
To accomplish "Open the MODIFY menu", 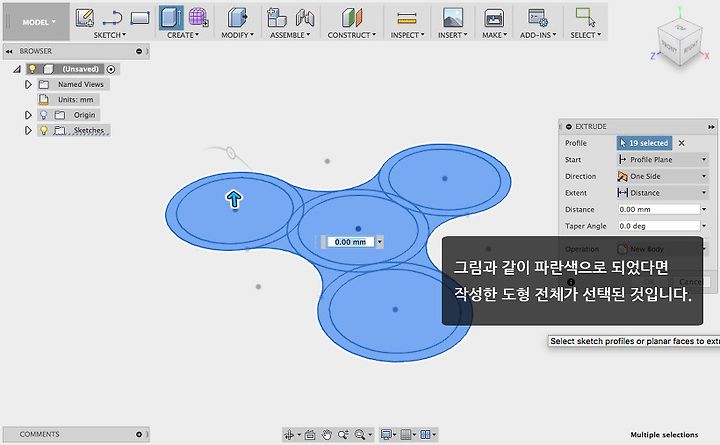I will pyautogui.click(x=237, y=35).
